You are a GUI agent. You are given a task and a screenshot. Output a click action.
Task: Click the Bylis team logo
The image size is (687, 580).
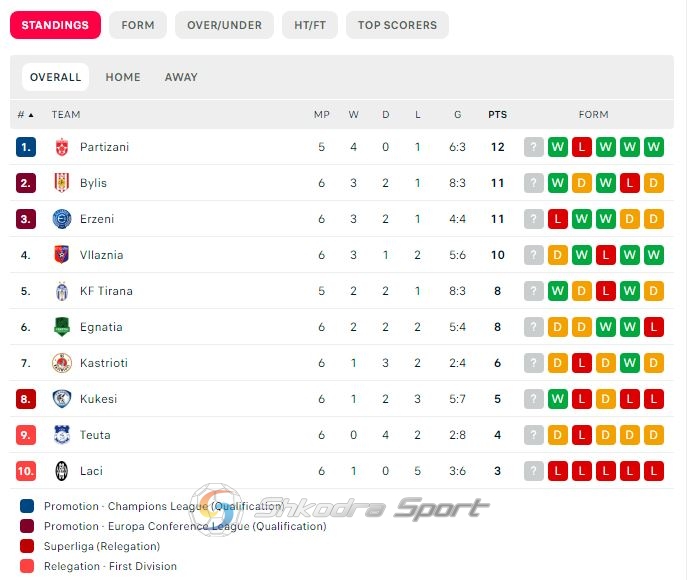[62, 183]
